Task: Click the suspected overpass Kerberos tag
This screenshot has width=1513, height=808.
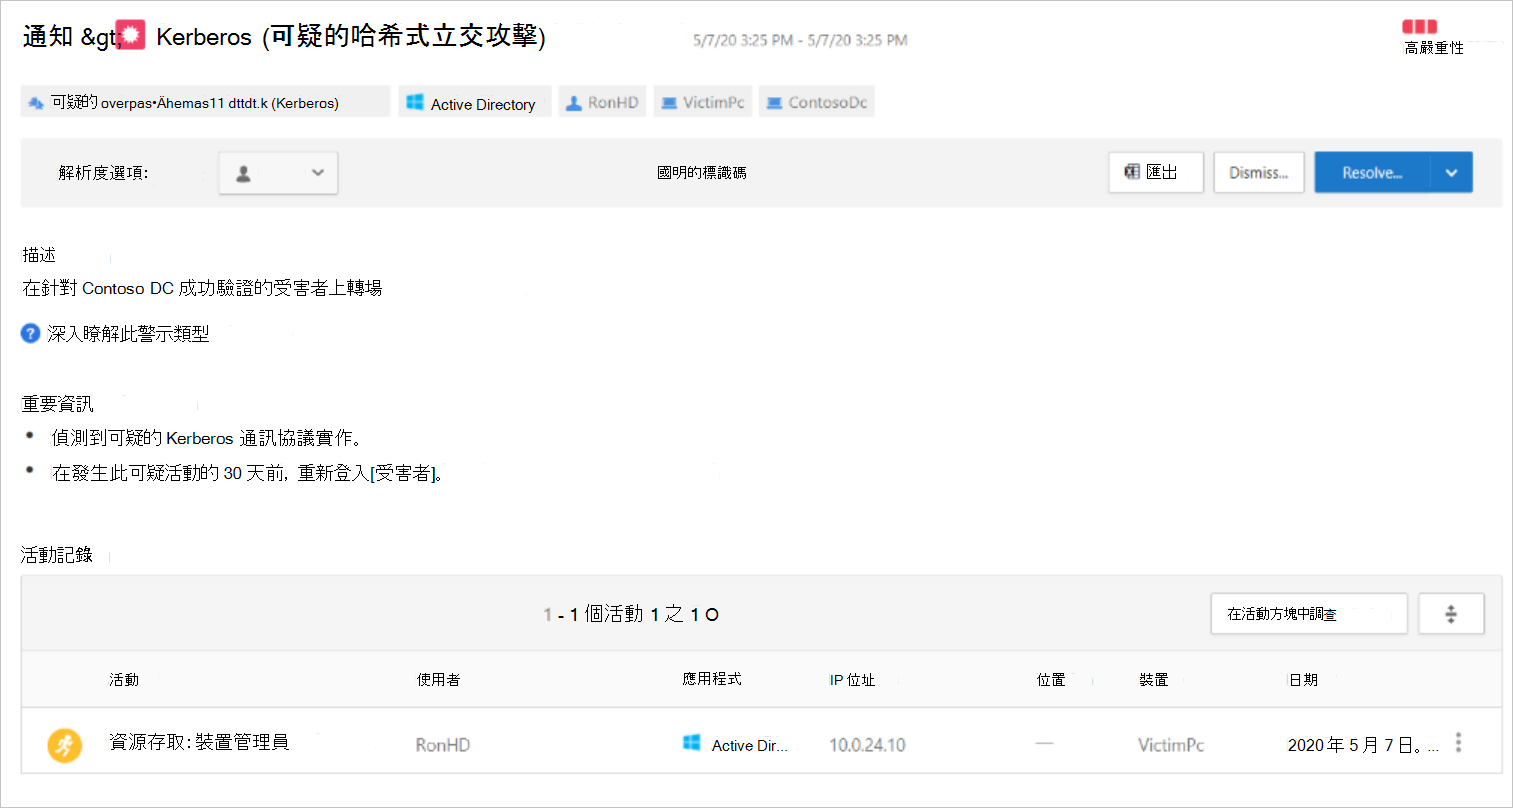Action: pos(205,102)
